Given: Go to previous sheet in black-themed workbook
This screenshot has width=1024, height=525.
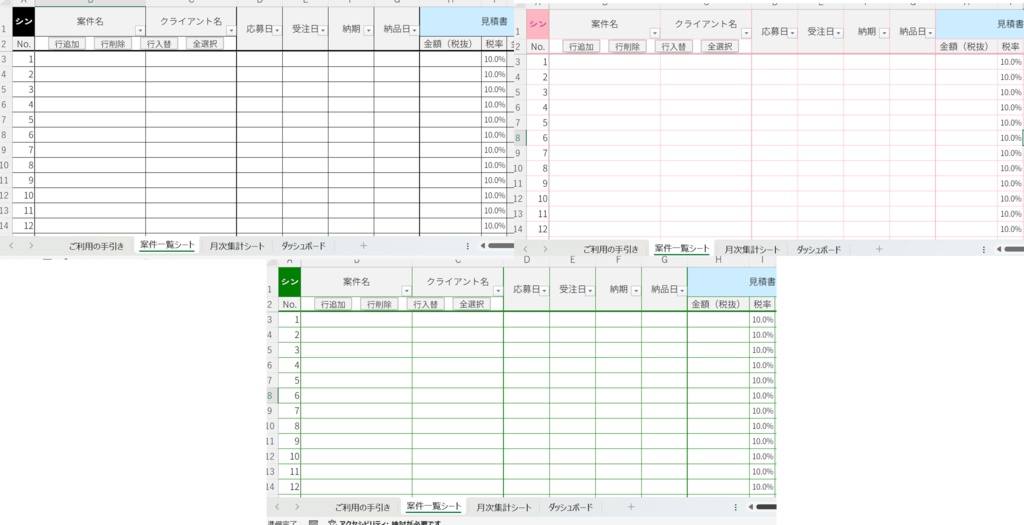Looking at the screenshot, I should (11, 246).
